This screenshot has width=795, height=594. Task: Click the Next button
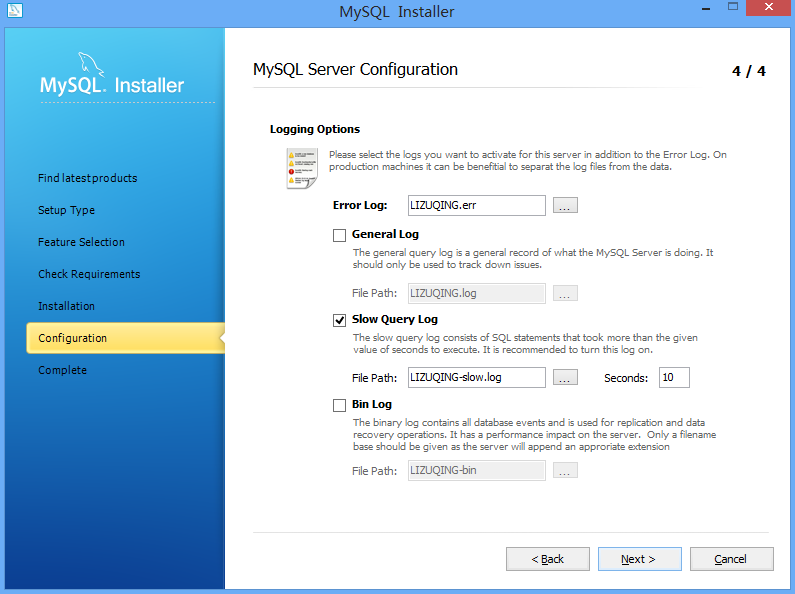[x=639, y=559]
